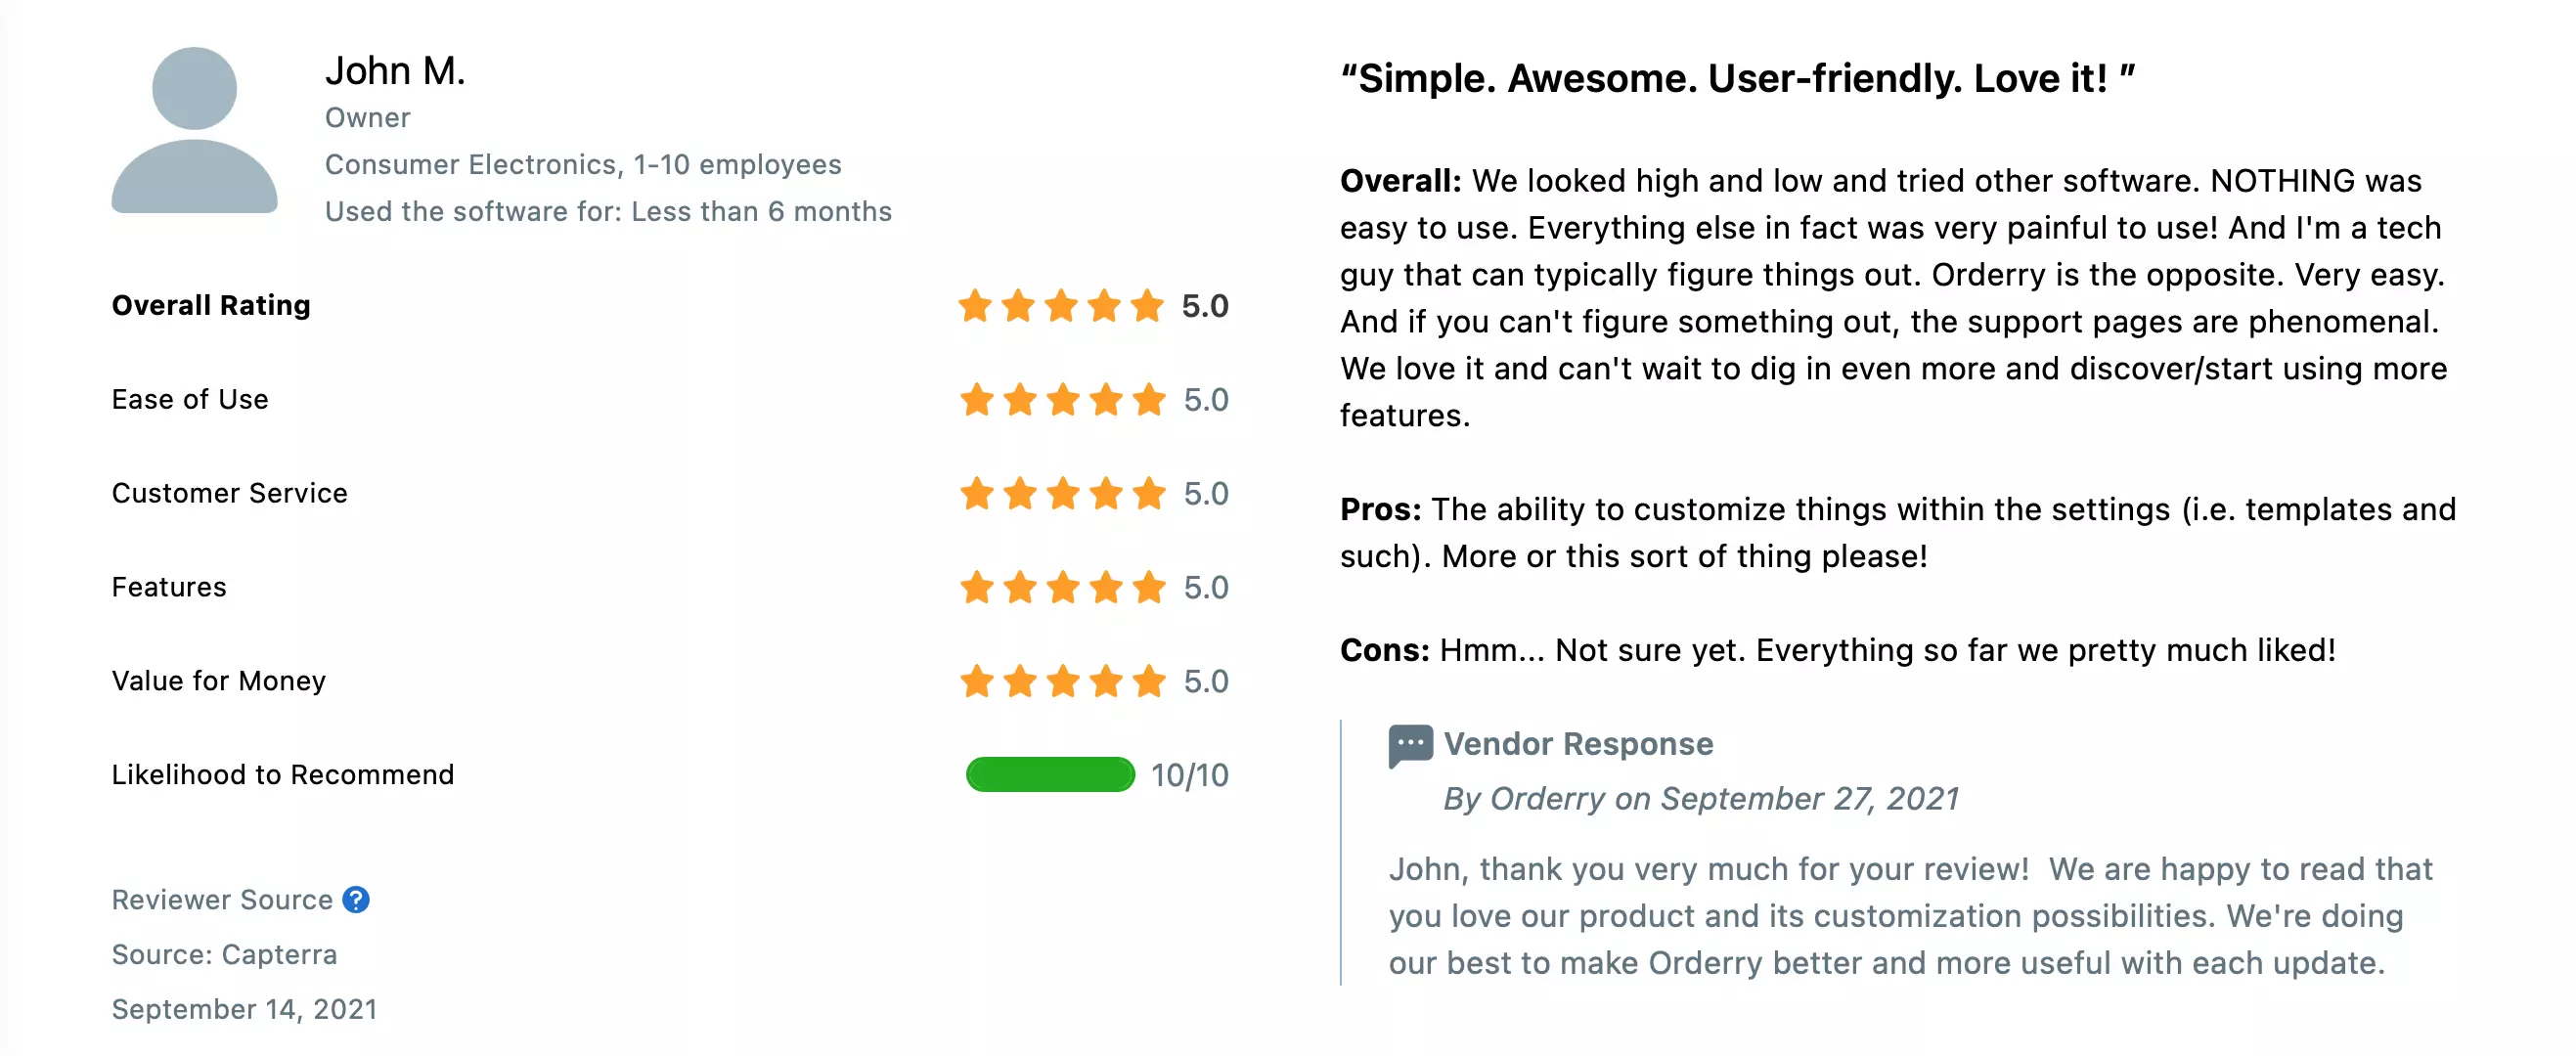Click the Source: Capterra text
2576x1056 pixels.
coord(224,955)
